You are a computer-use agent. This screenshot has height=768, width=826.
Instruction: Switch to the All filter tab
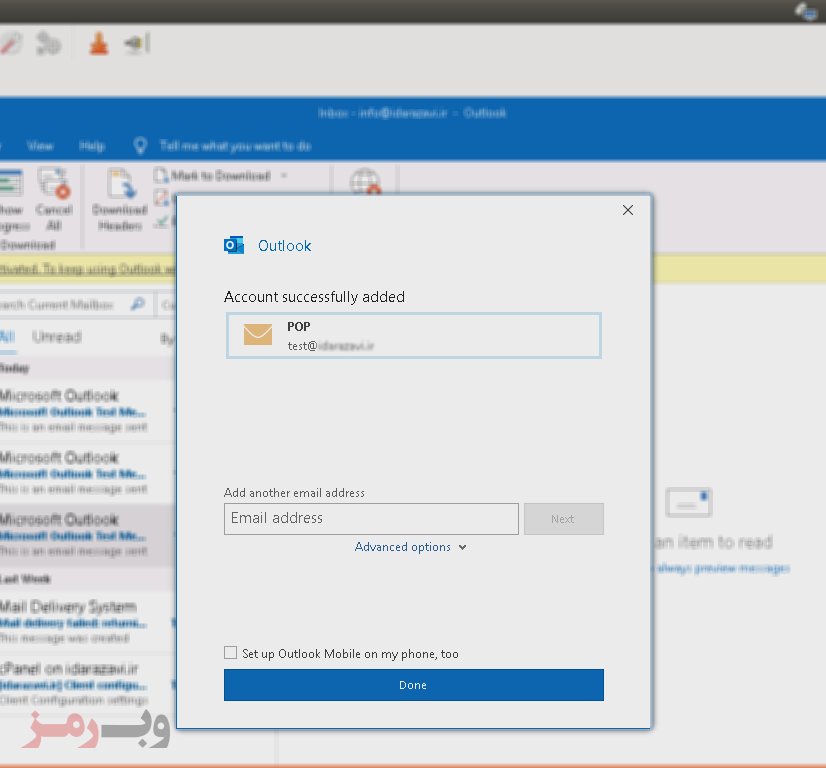coord(7,337)
